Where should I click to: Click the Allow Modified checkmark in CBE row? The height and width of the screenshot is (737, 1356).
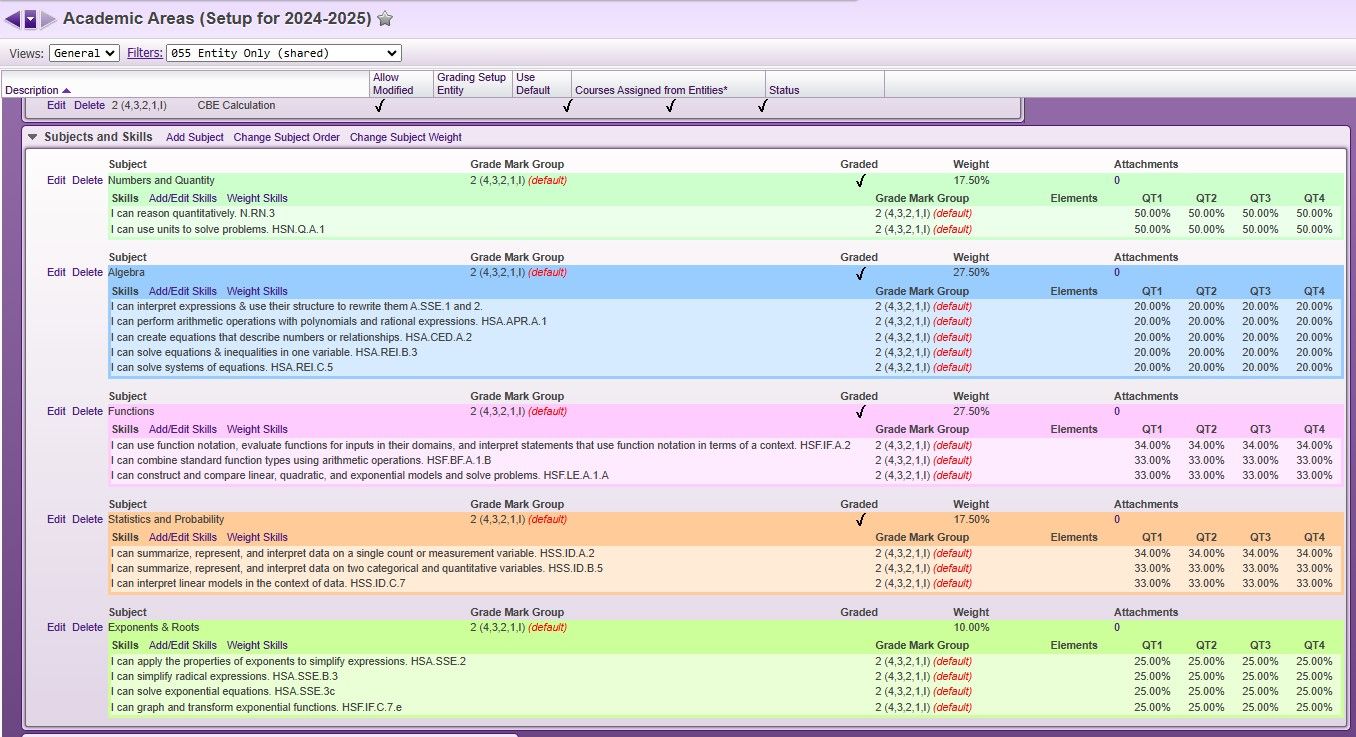coord(379,106)
